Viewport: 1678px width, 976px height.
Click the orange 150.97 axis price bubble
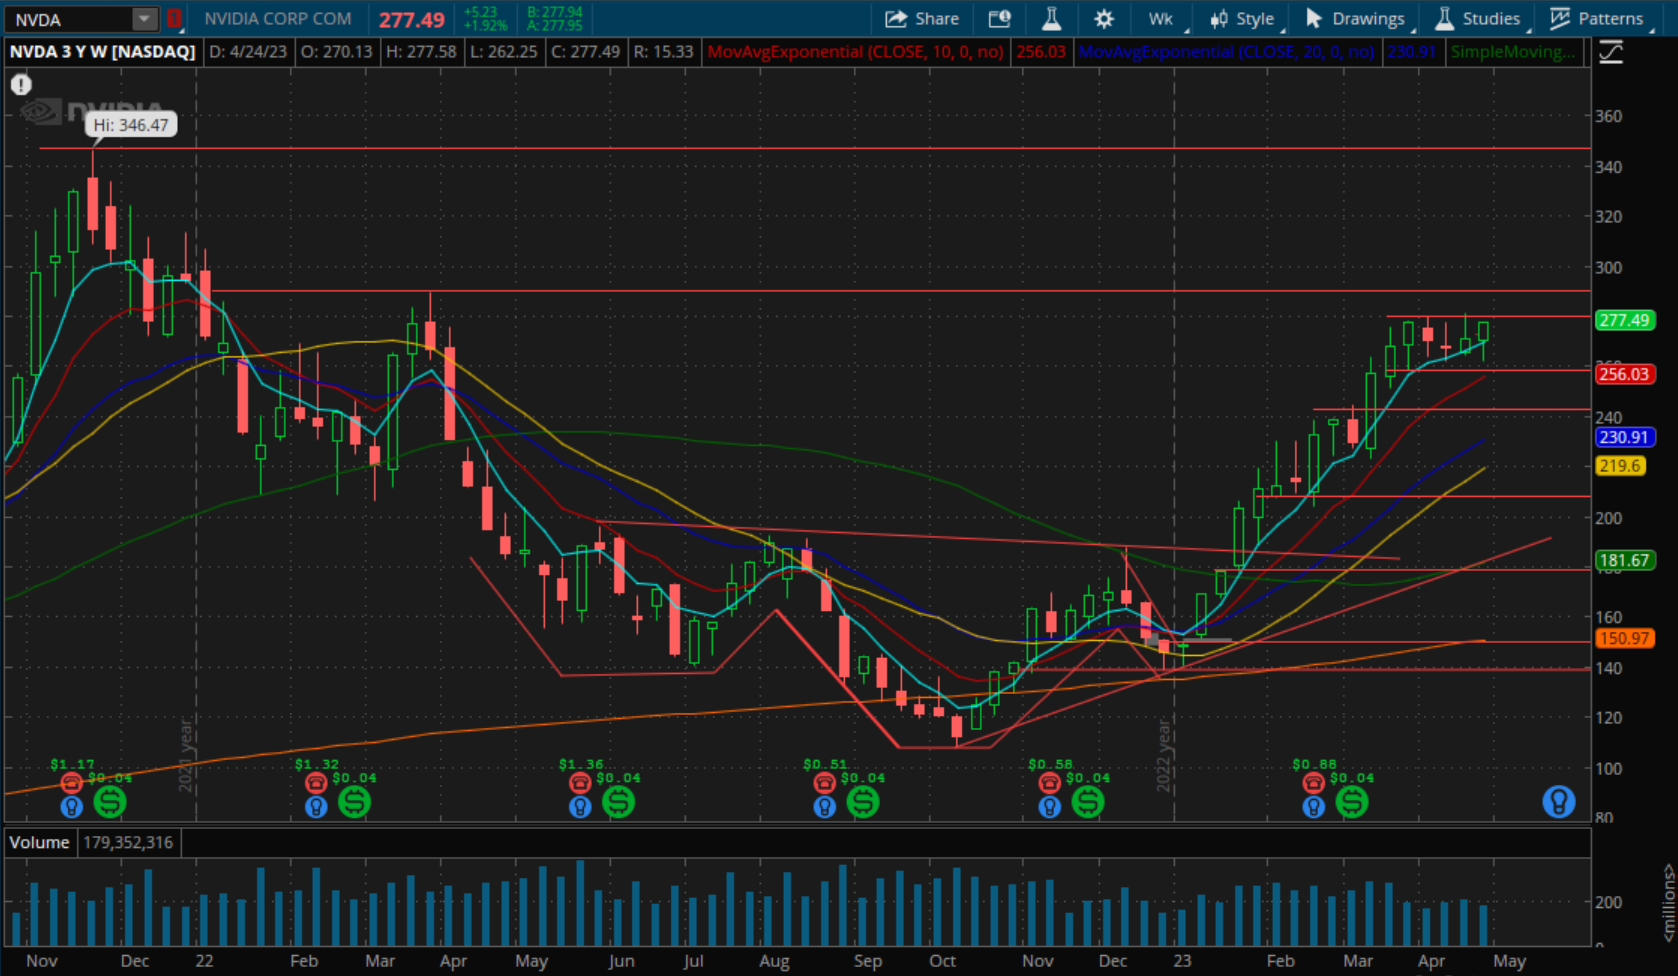[1624, 638]
